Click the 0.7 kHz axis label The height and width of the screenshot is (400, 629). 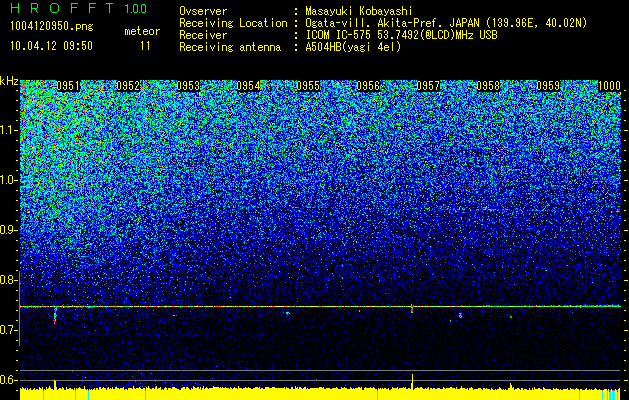(9, 330)
